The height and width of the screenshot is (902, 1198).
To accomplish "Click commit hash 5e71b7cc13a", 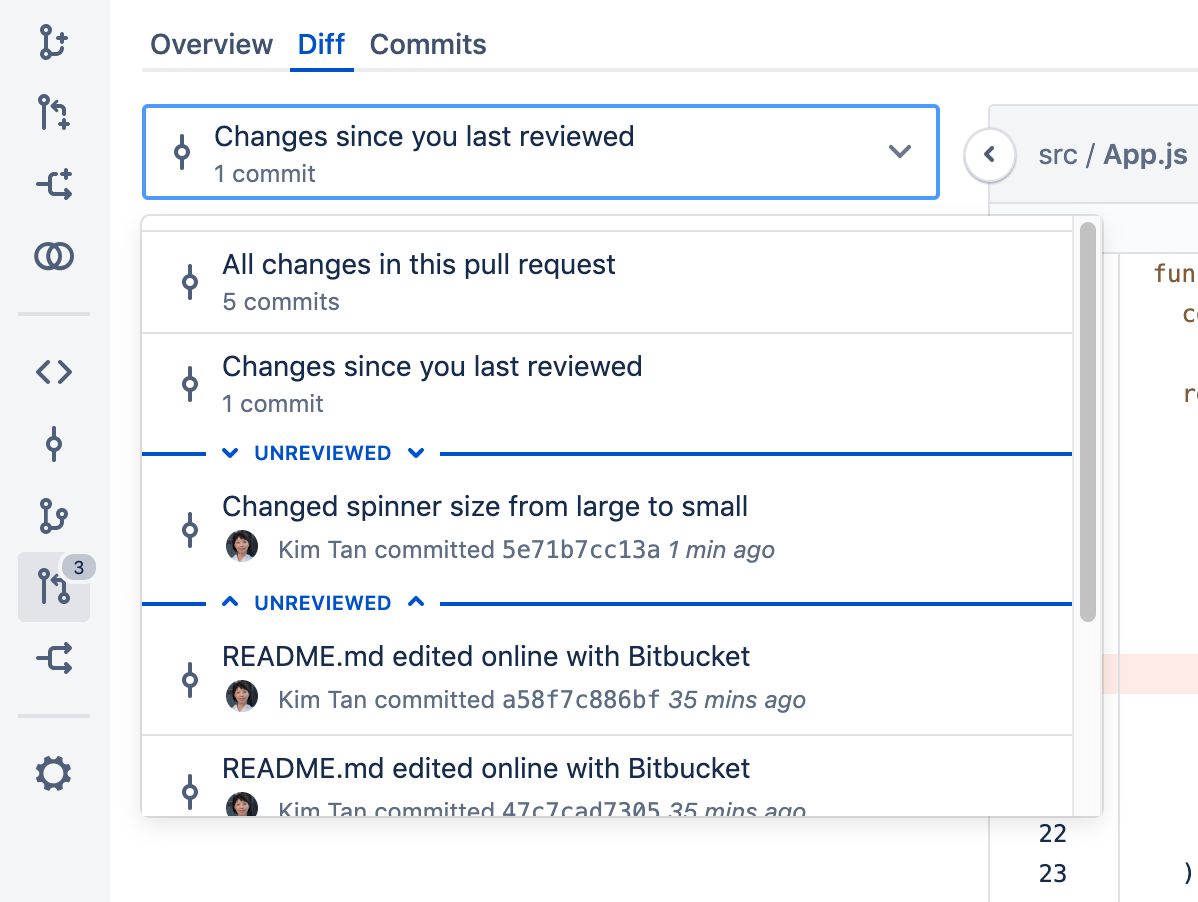I will click(x=581, y=550).
